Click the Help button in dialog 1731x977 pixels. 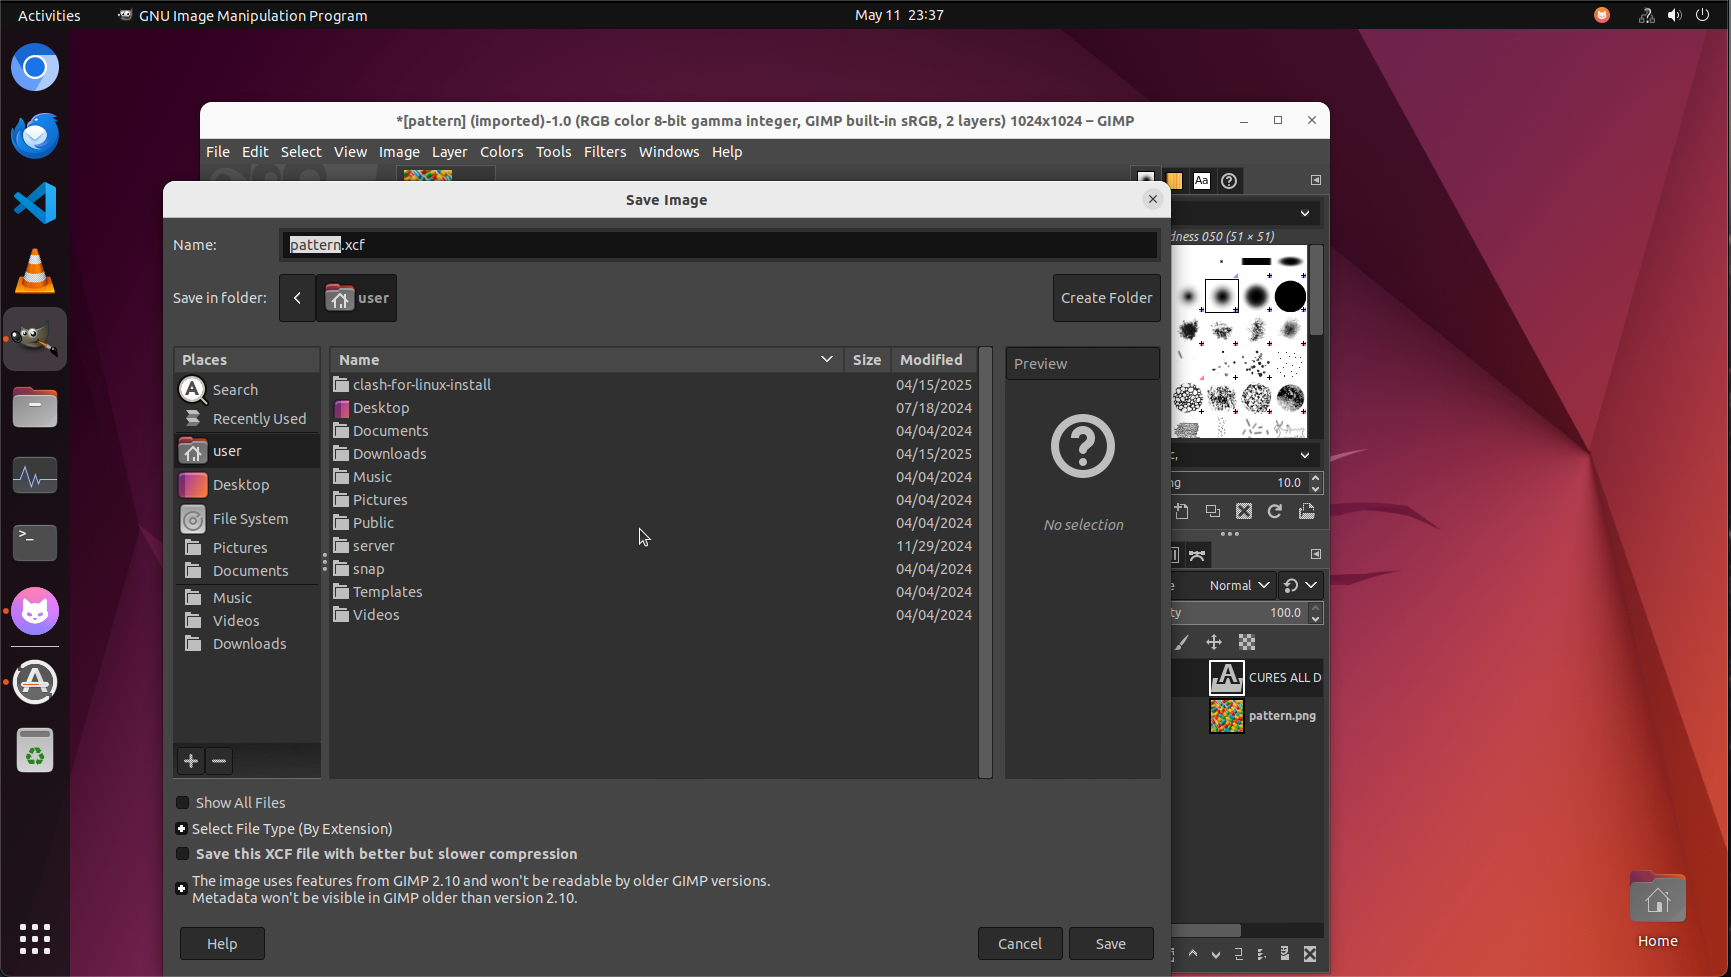click(222, 944)
